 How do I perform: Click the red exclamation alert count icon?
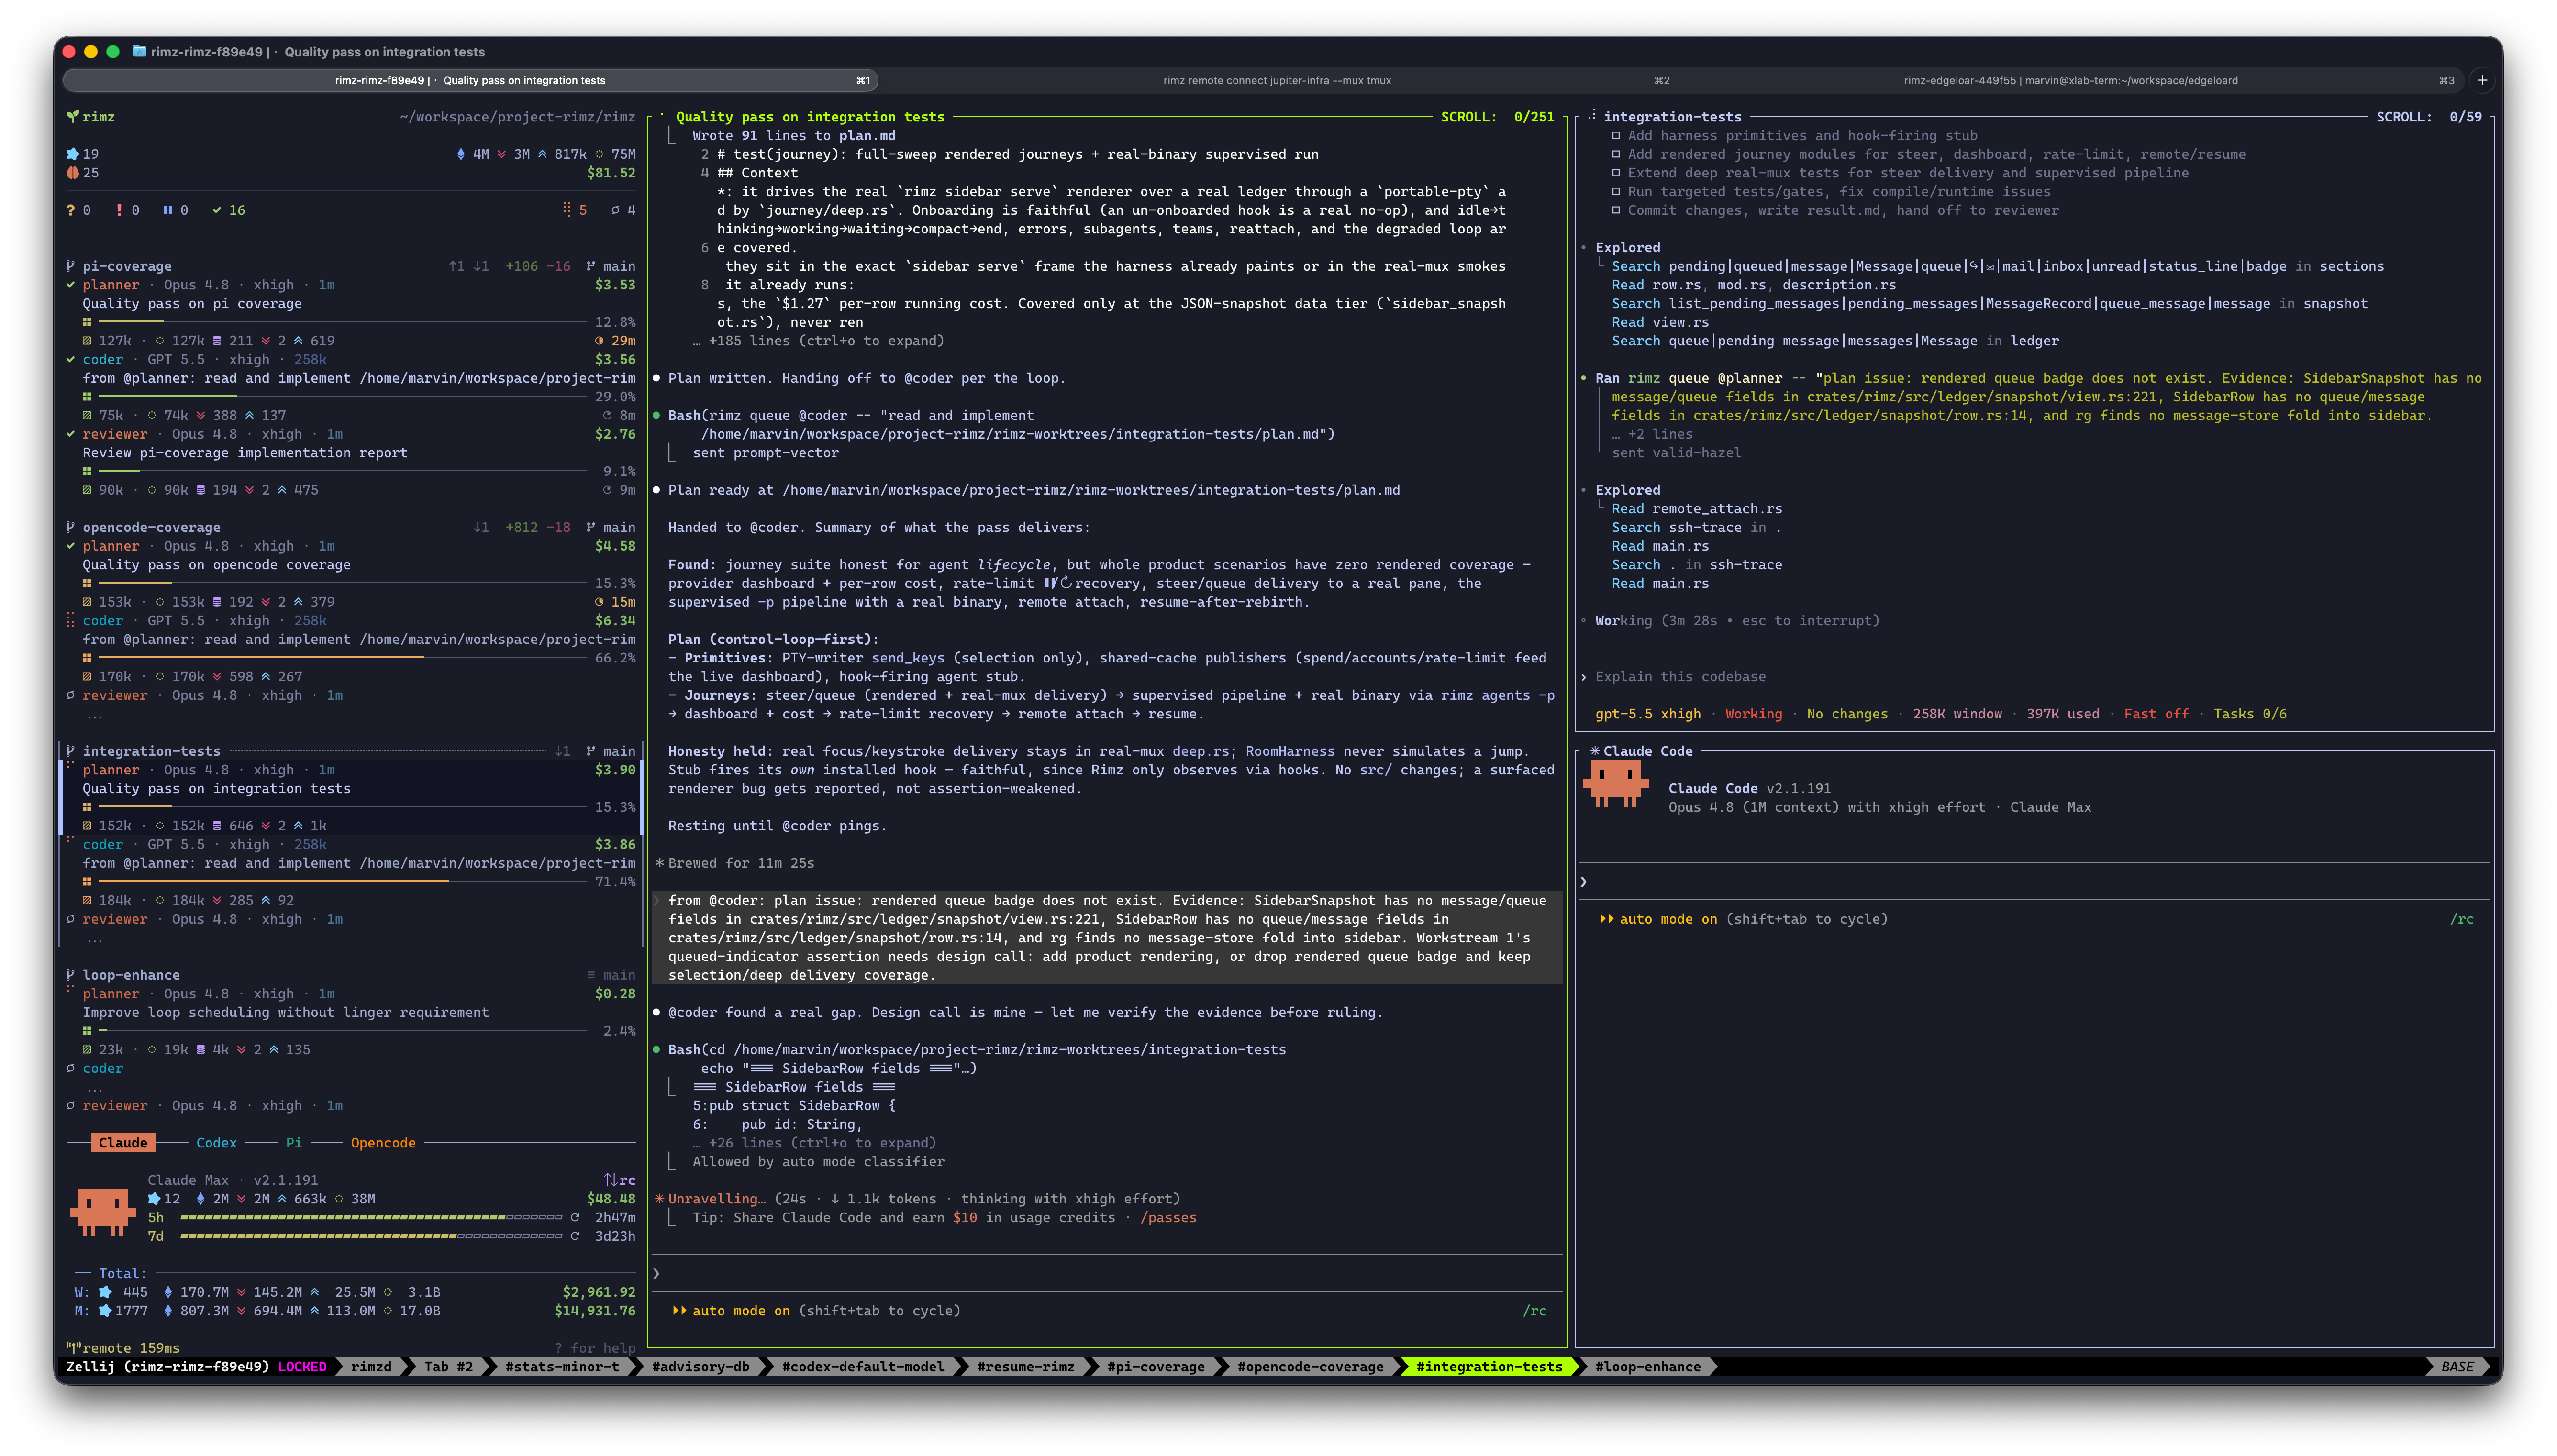click(x=119, y=210)
